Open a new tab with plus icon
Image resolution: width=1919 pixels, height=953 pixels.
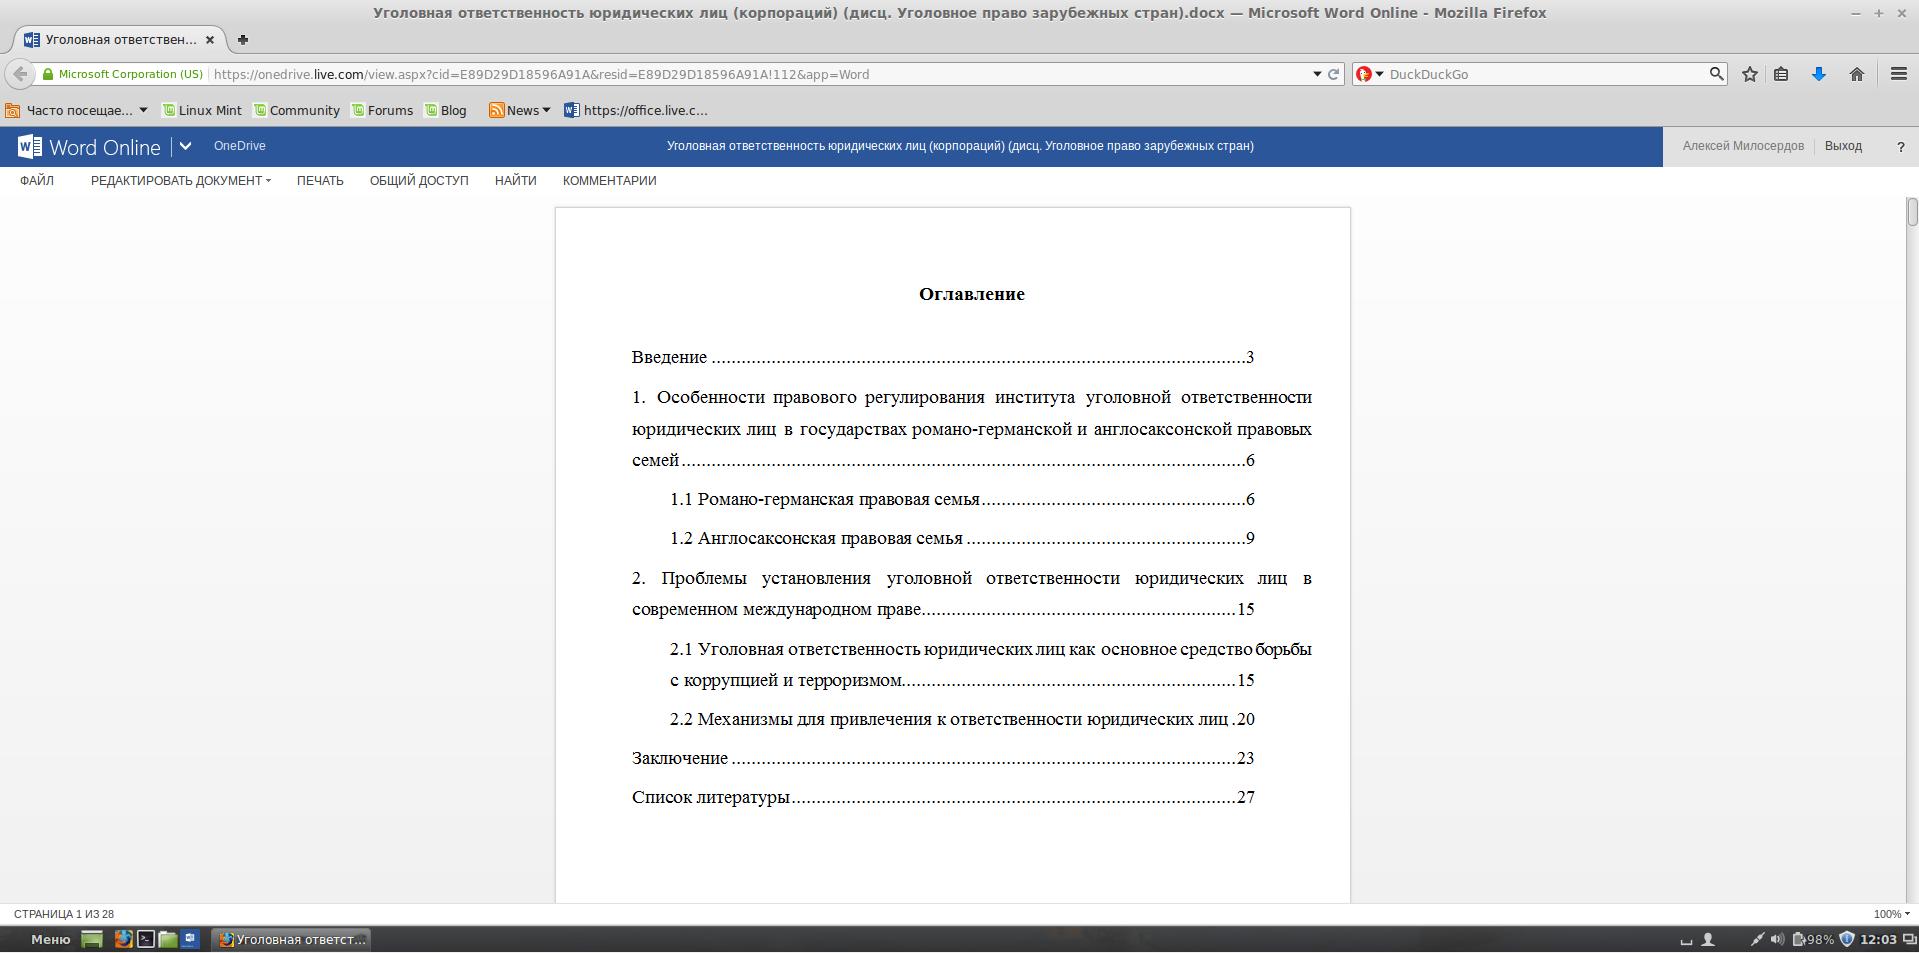242,40
